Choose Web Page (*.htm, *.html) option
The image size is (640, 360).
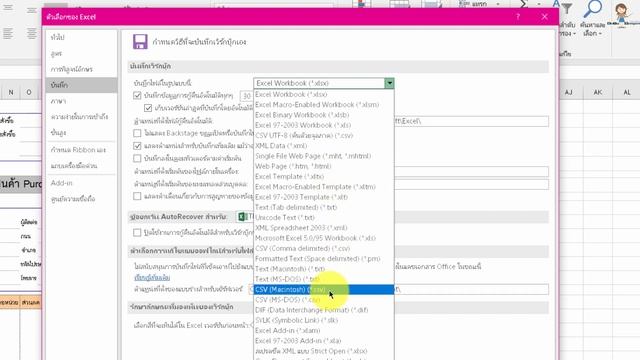(x=324, y=166)
